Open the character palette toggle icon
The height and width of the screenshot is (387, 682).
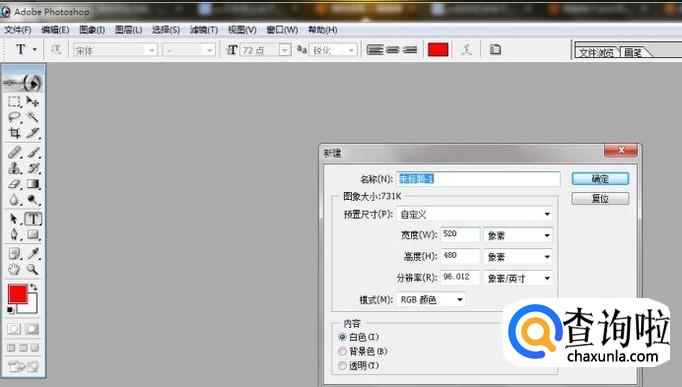point(495,50)
